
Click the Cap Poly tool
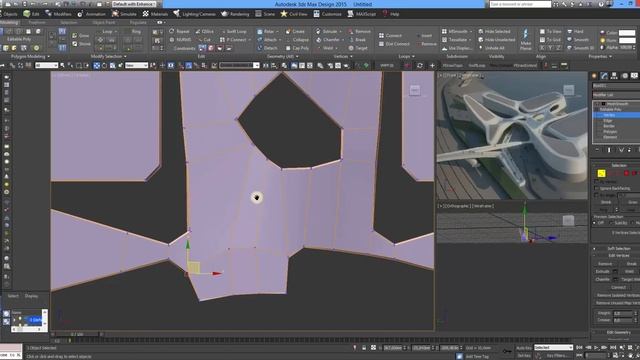pos(297,48)
